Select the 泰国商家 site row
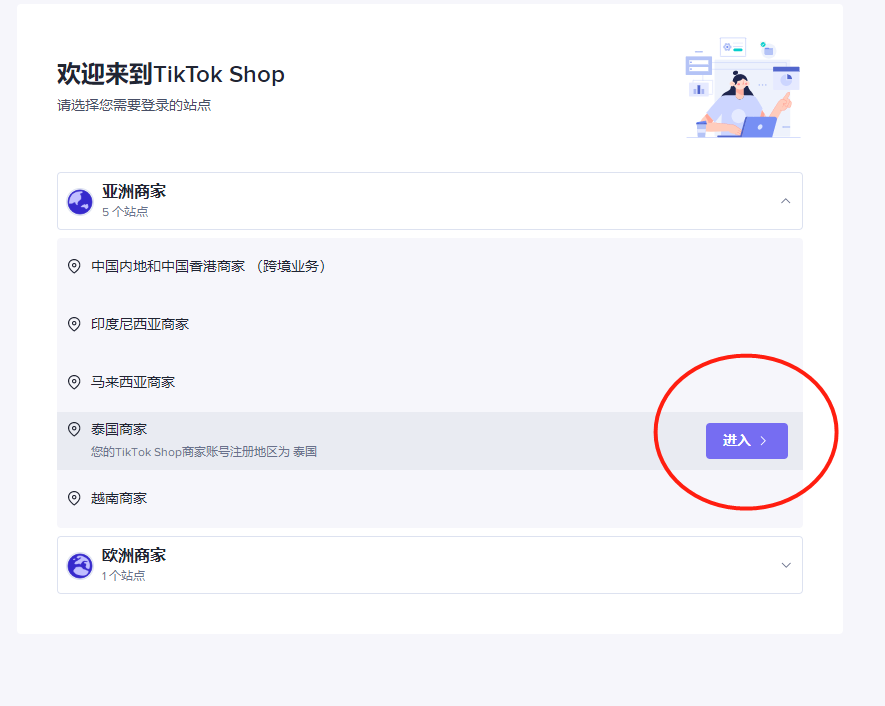 click(x=430, y=441)
